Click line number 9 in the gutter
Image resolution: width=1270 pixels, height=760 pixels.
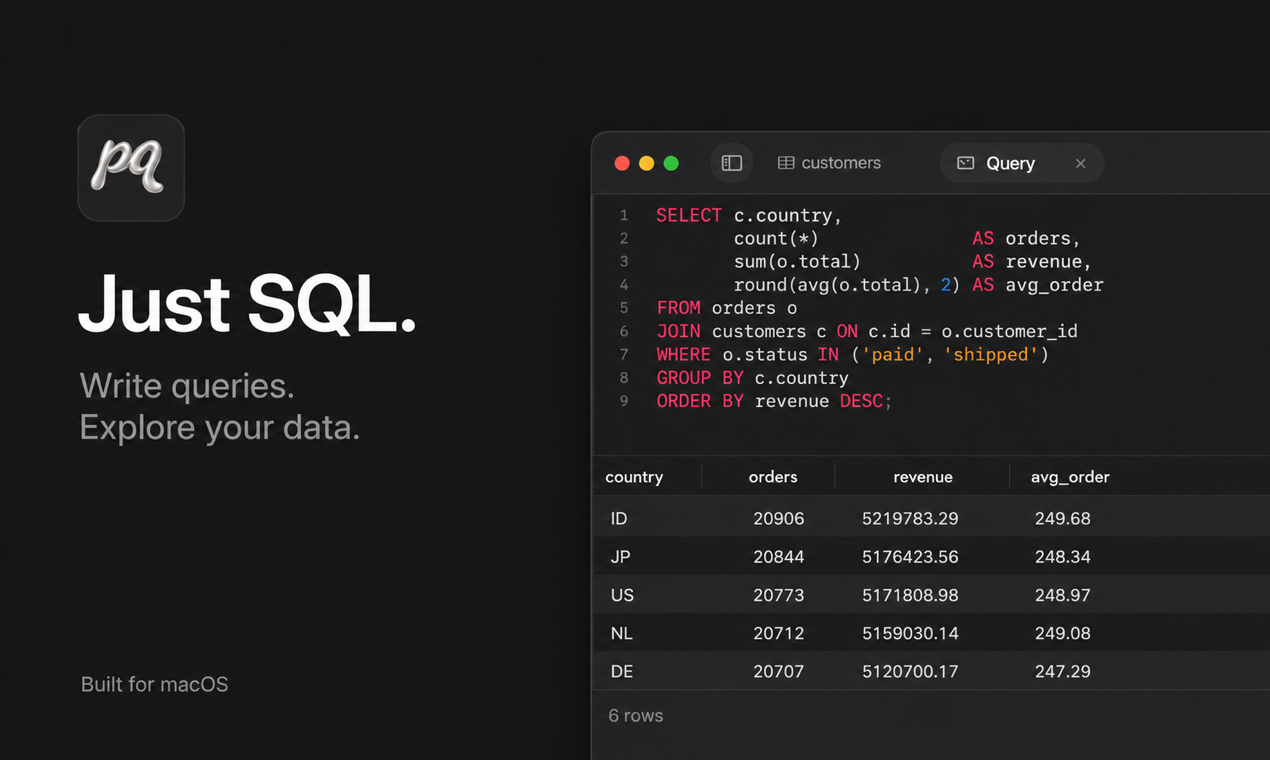click(624, 401)
